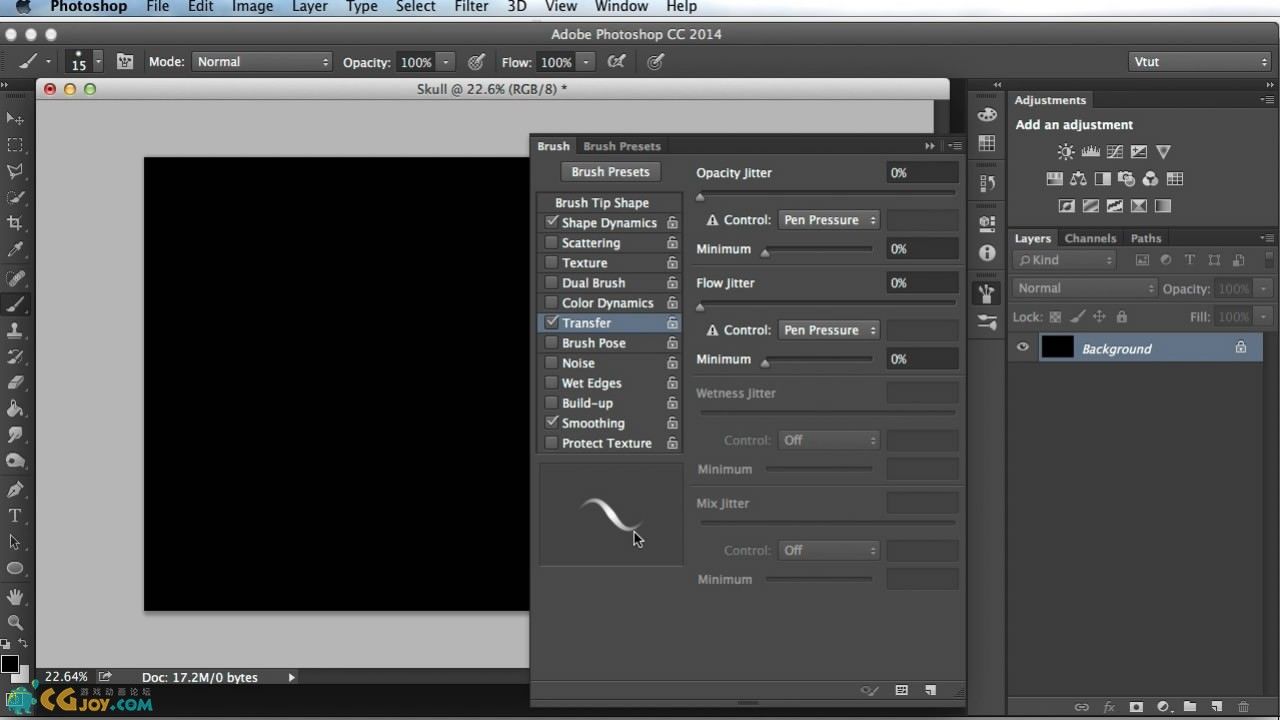The image size is (1280, 720).
Task: Select the Ellipse shape tool
Action: [x=15, y=568]
